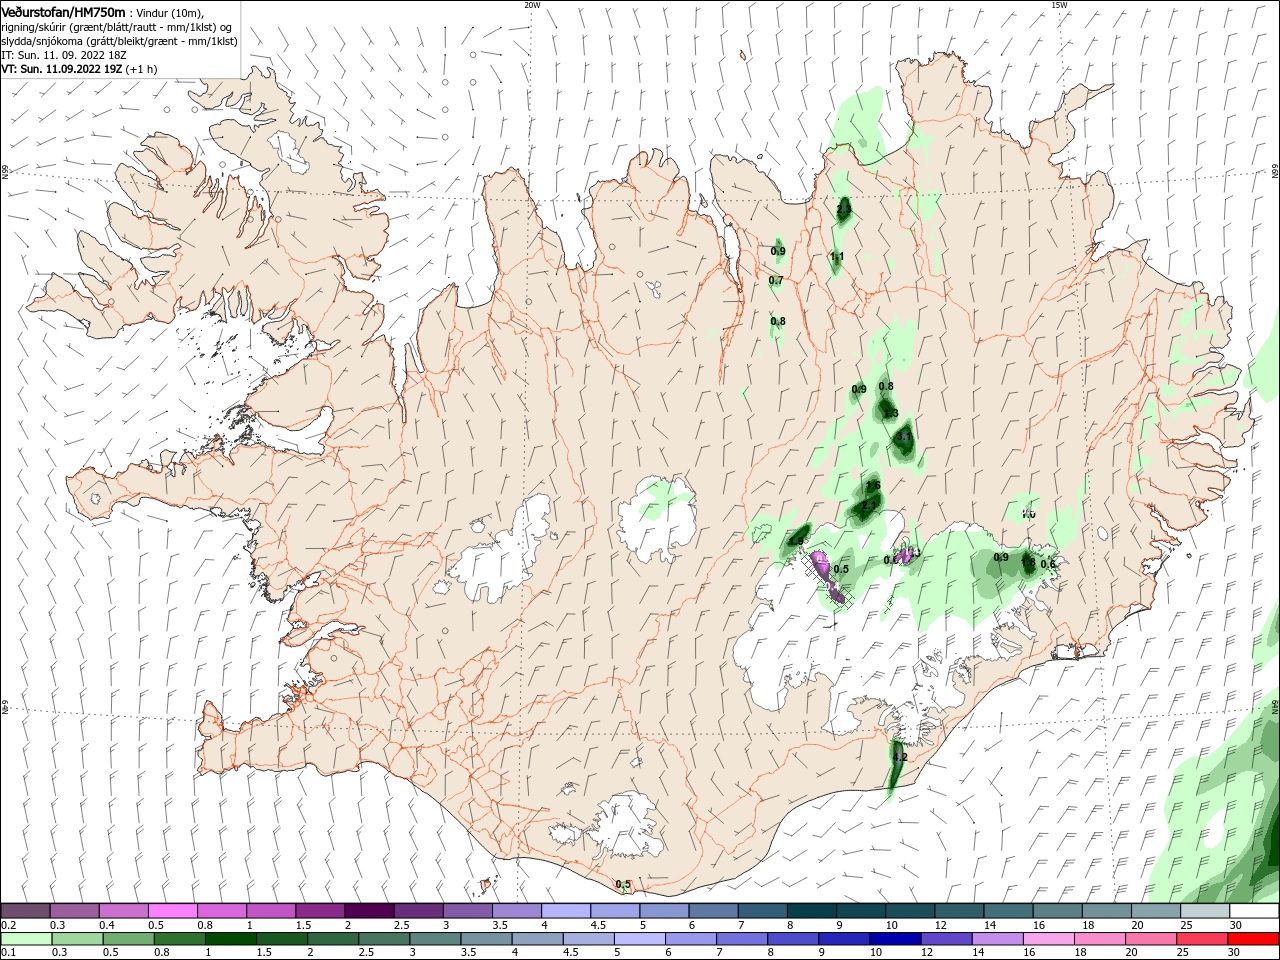The height and width of the screenshot is (960, 1280).
Task: Select the deep navy 10 swatch in the lower scale
Action: click(894, 939)
